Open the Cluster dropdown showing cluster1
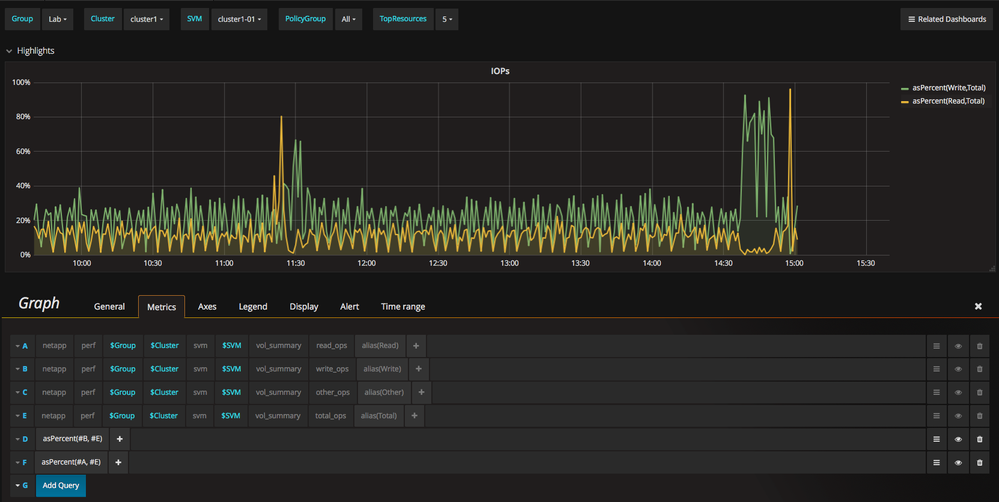 (145, 19)
